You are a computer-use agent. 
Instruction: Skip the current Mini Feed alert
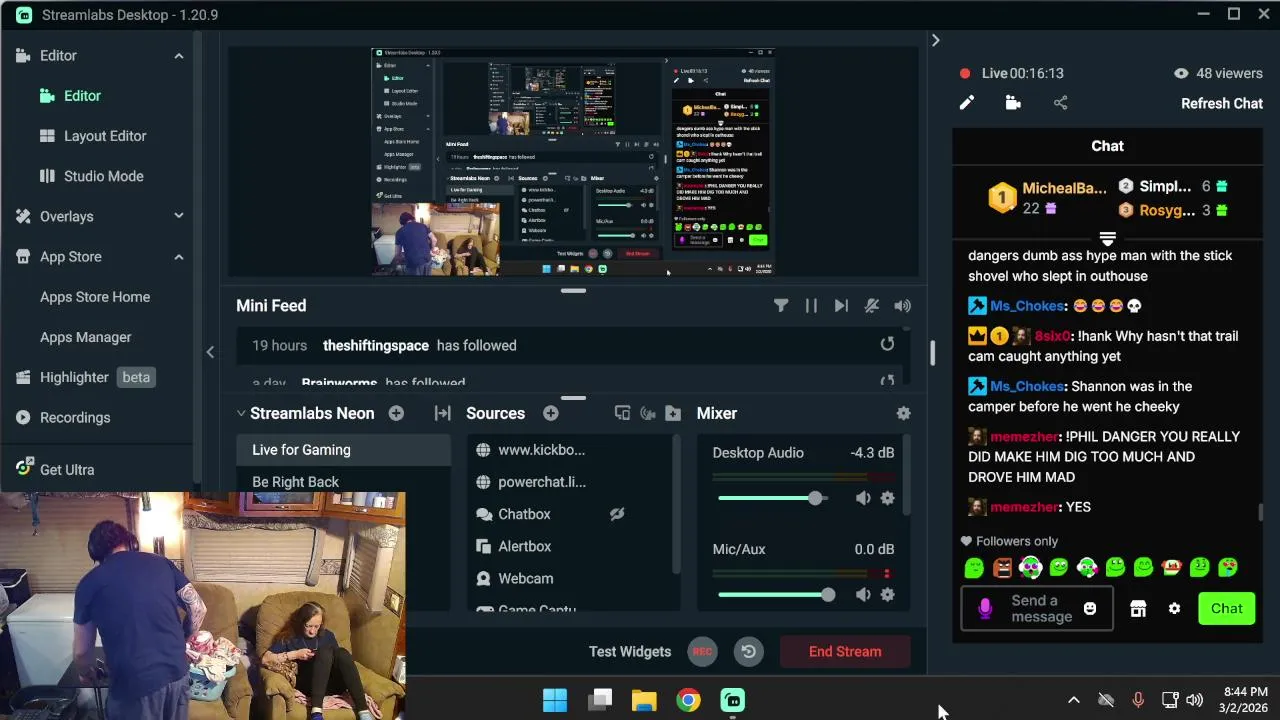click(841, 306)
